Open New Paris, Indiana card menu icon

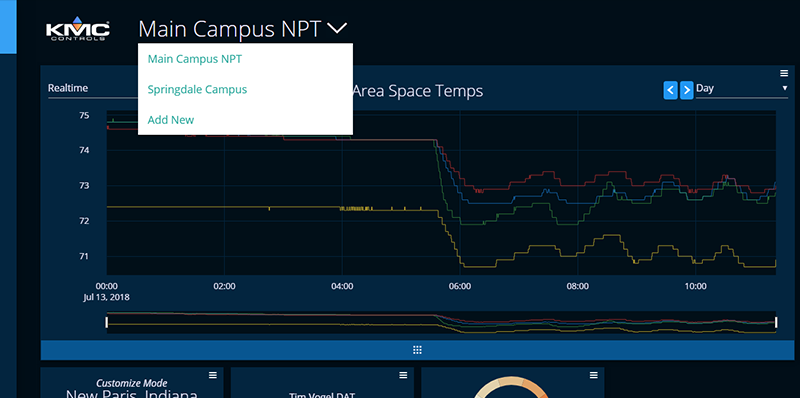click(x=213, y=375)
